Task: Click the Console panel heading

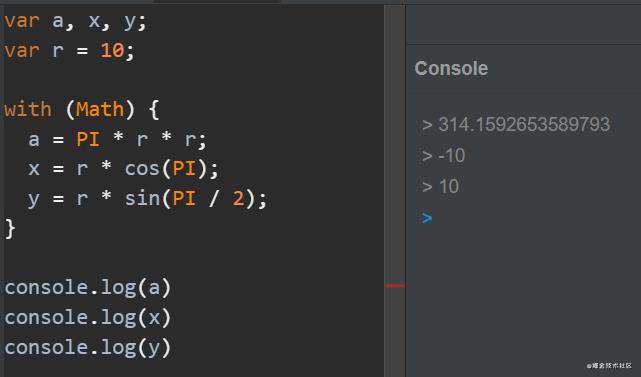Action: pyautogui.click(x=451, y=68)
